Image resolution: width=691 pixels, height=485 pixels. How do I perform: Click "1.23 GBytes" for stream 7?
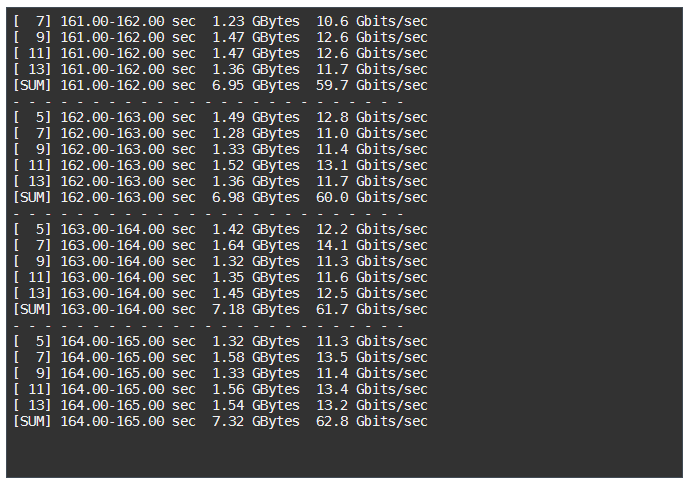pos(256,21)
